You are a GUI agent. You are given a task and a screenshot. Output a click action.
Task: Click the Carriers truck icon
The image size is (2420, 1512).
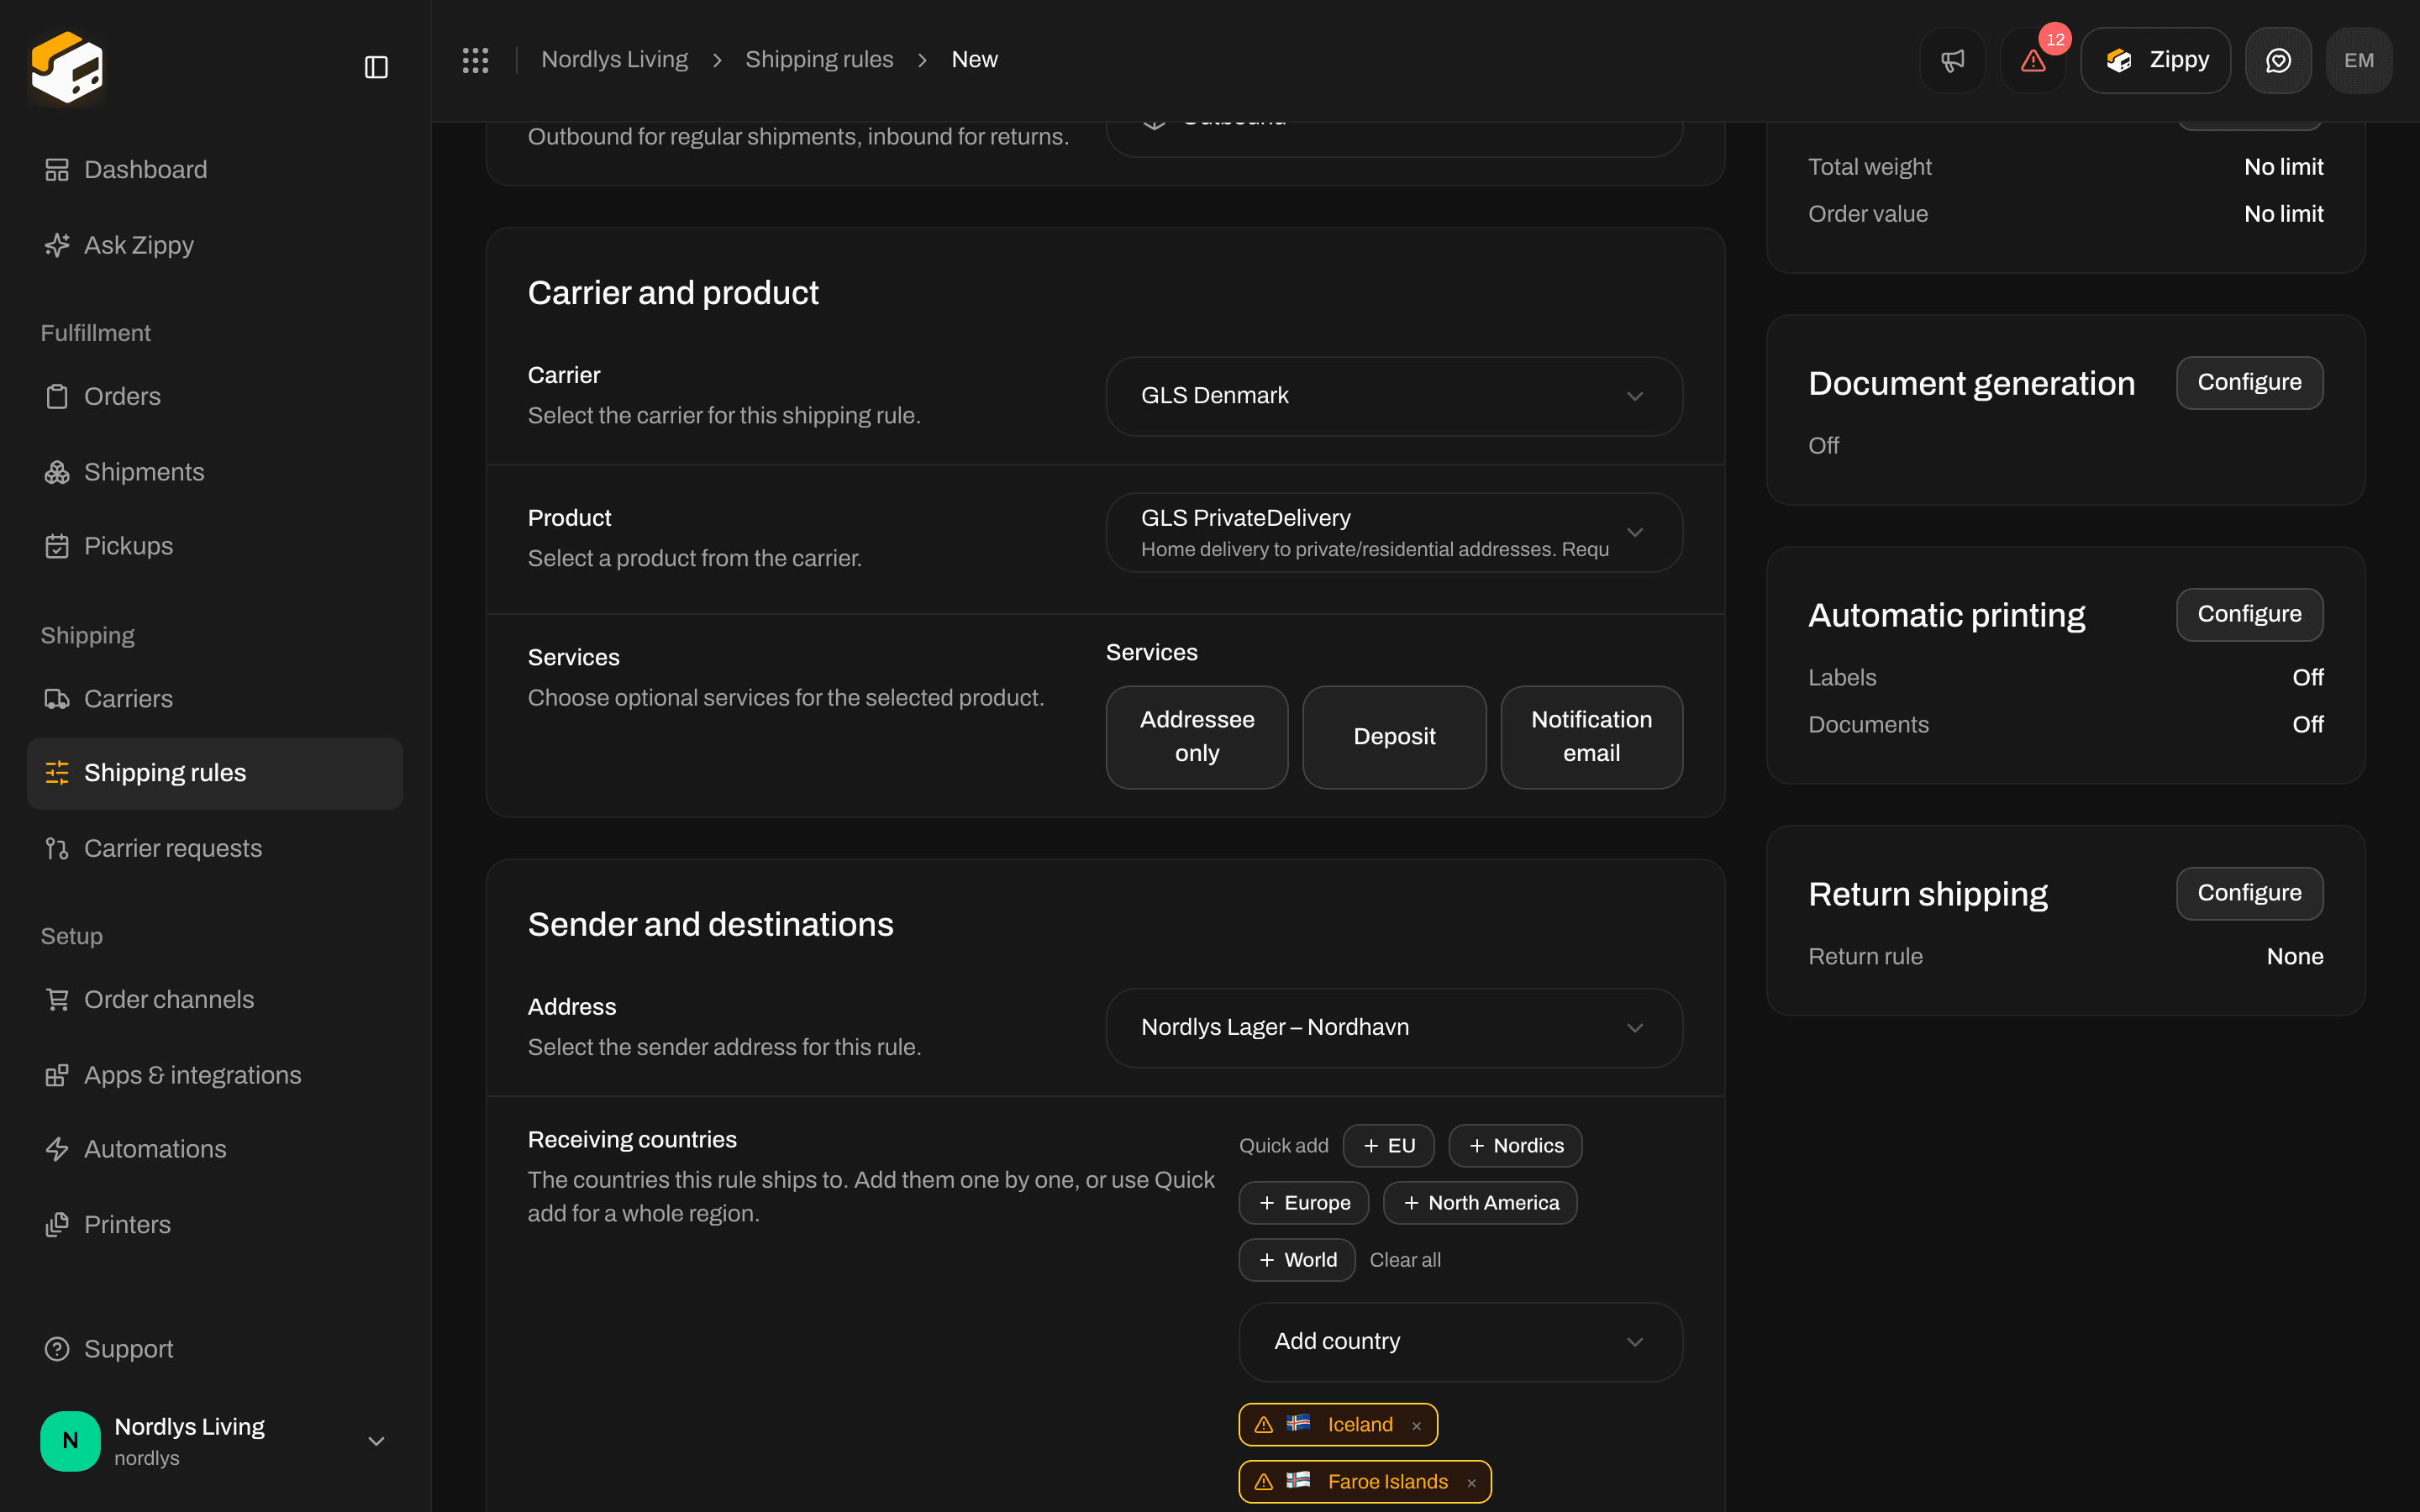point(57,699)
